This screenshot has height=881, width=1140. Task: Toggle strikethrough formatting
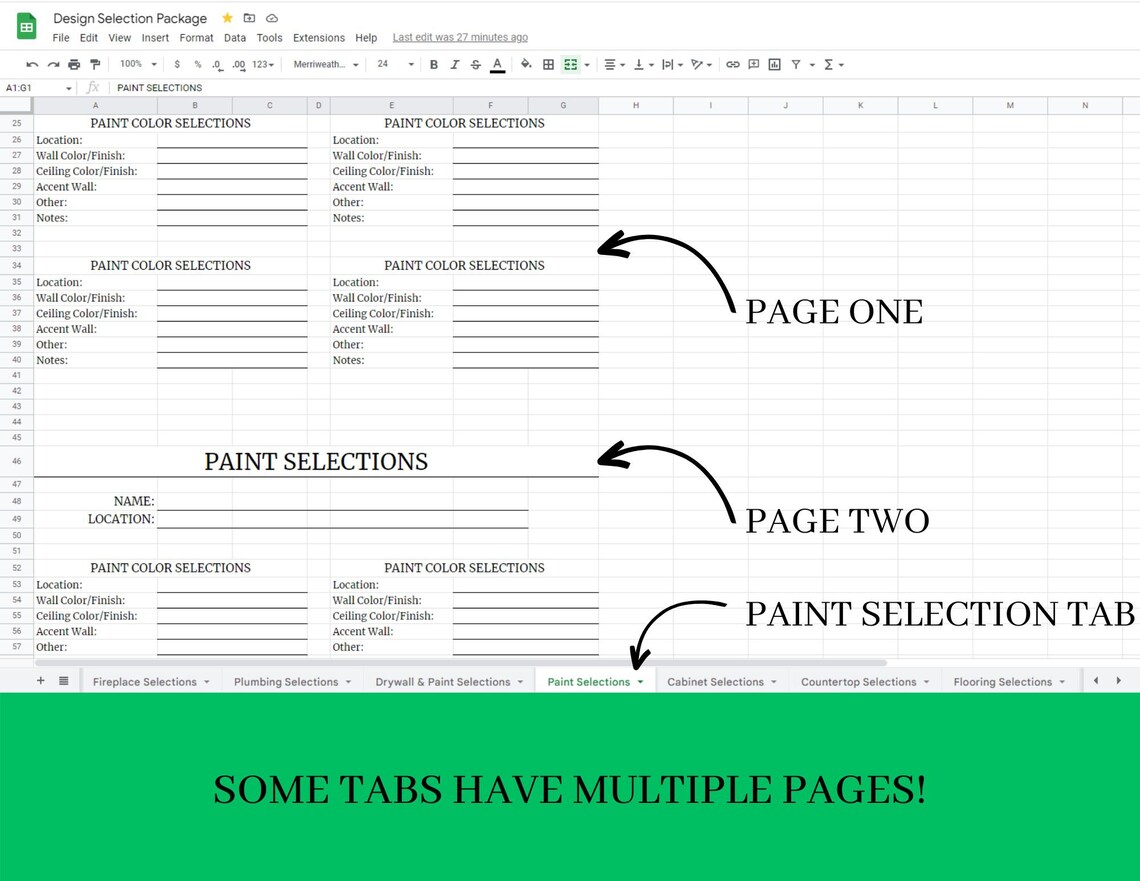(x=476, y=64)
